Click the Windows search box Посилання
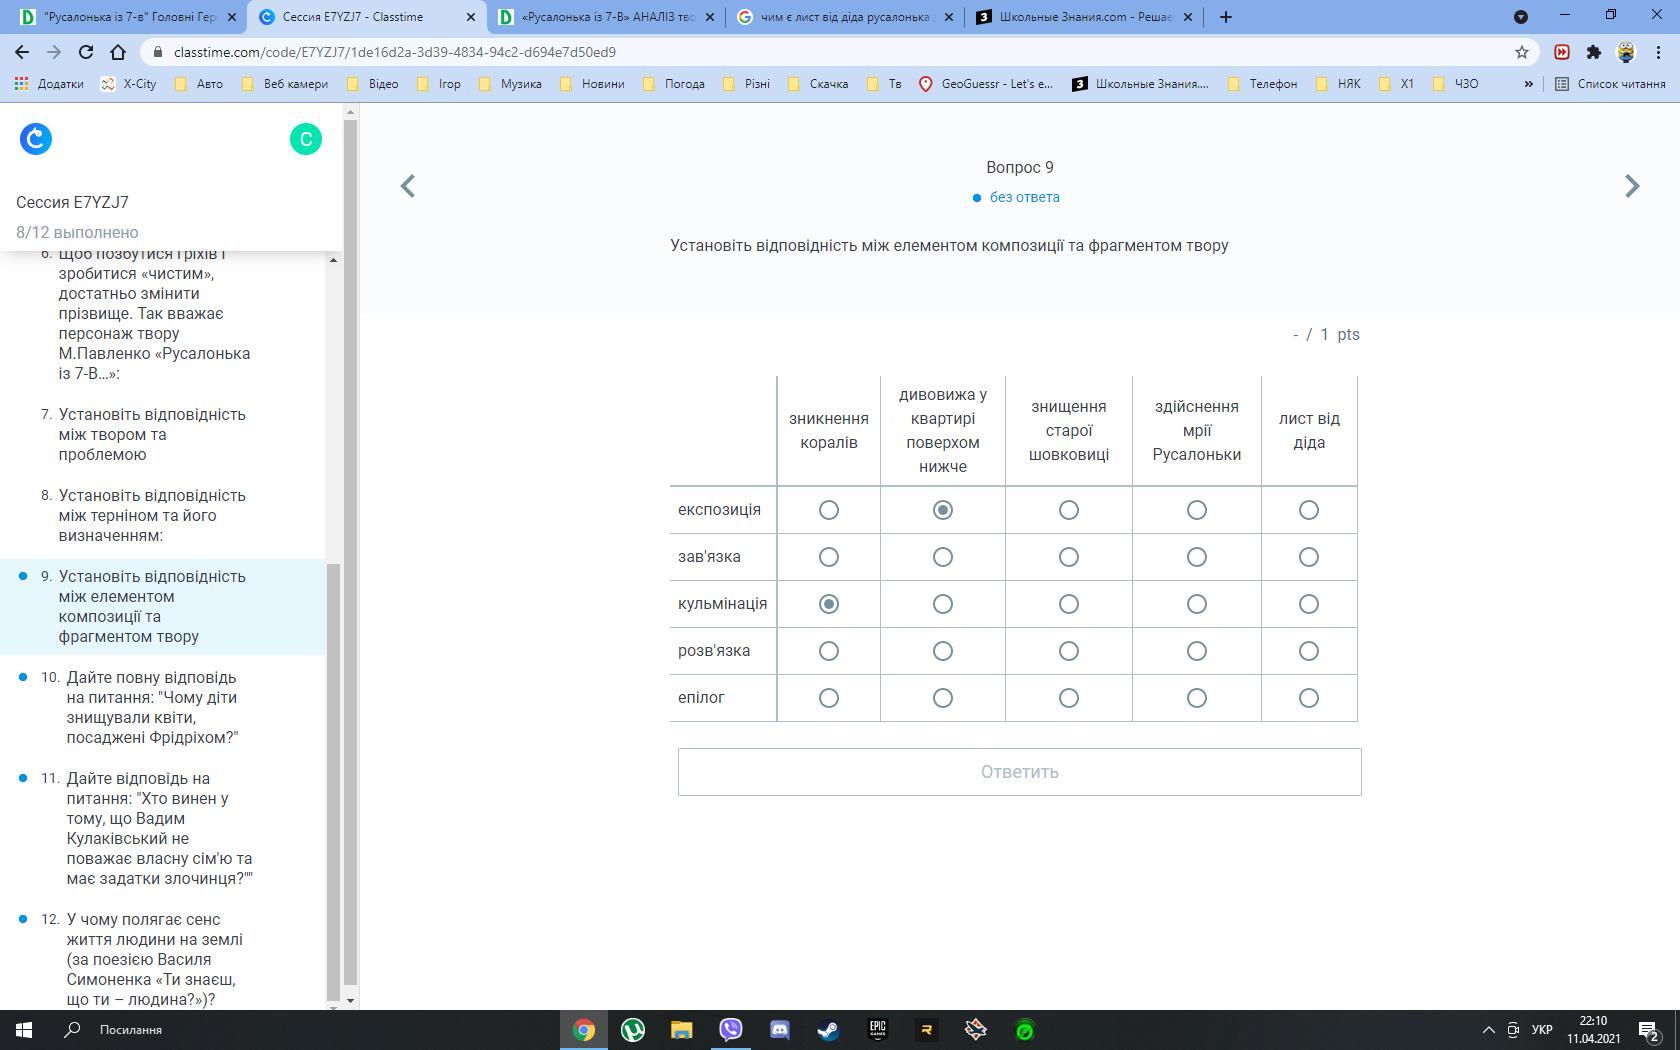This screenshot has height=1050, width=1680. tap(299, 1030)
